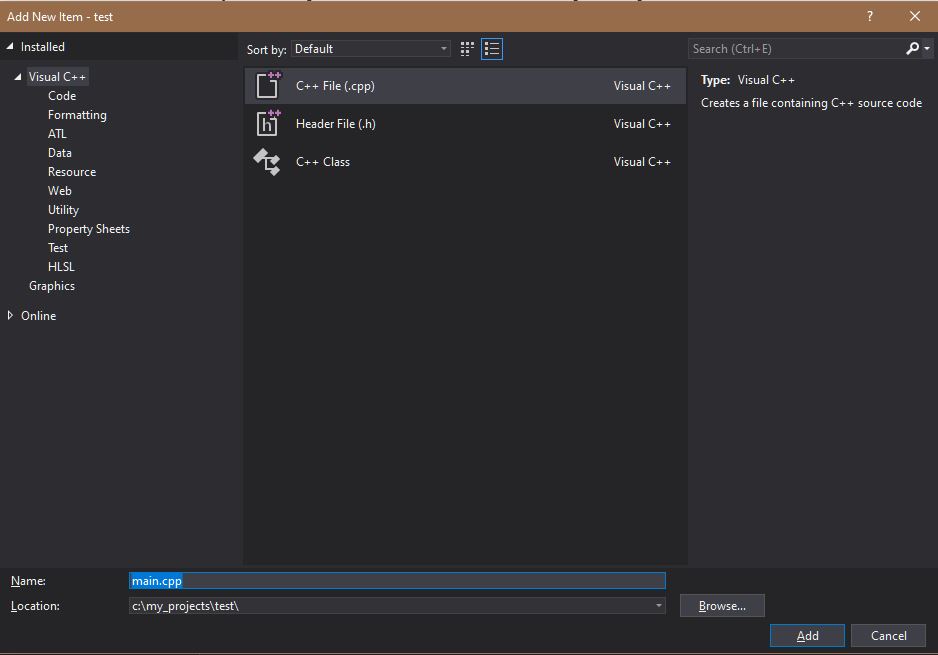Open search options dropdown arrow
The image size is (938, 655).
pos(927,48)
